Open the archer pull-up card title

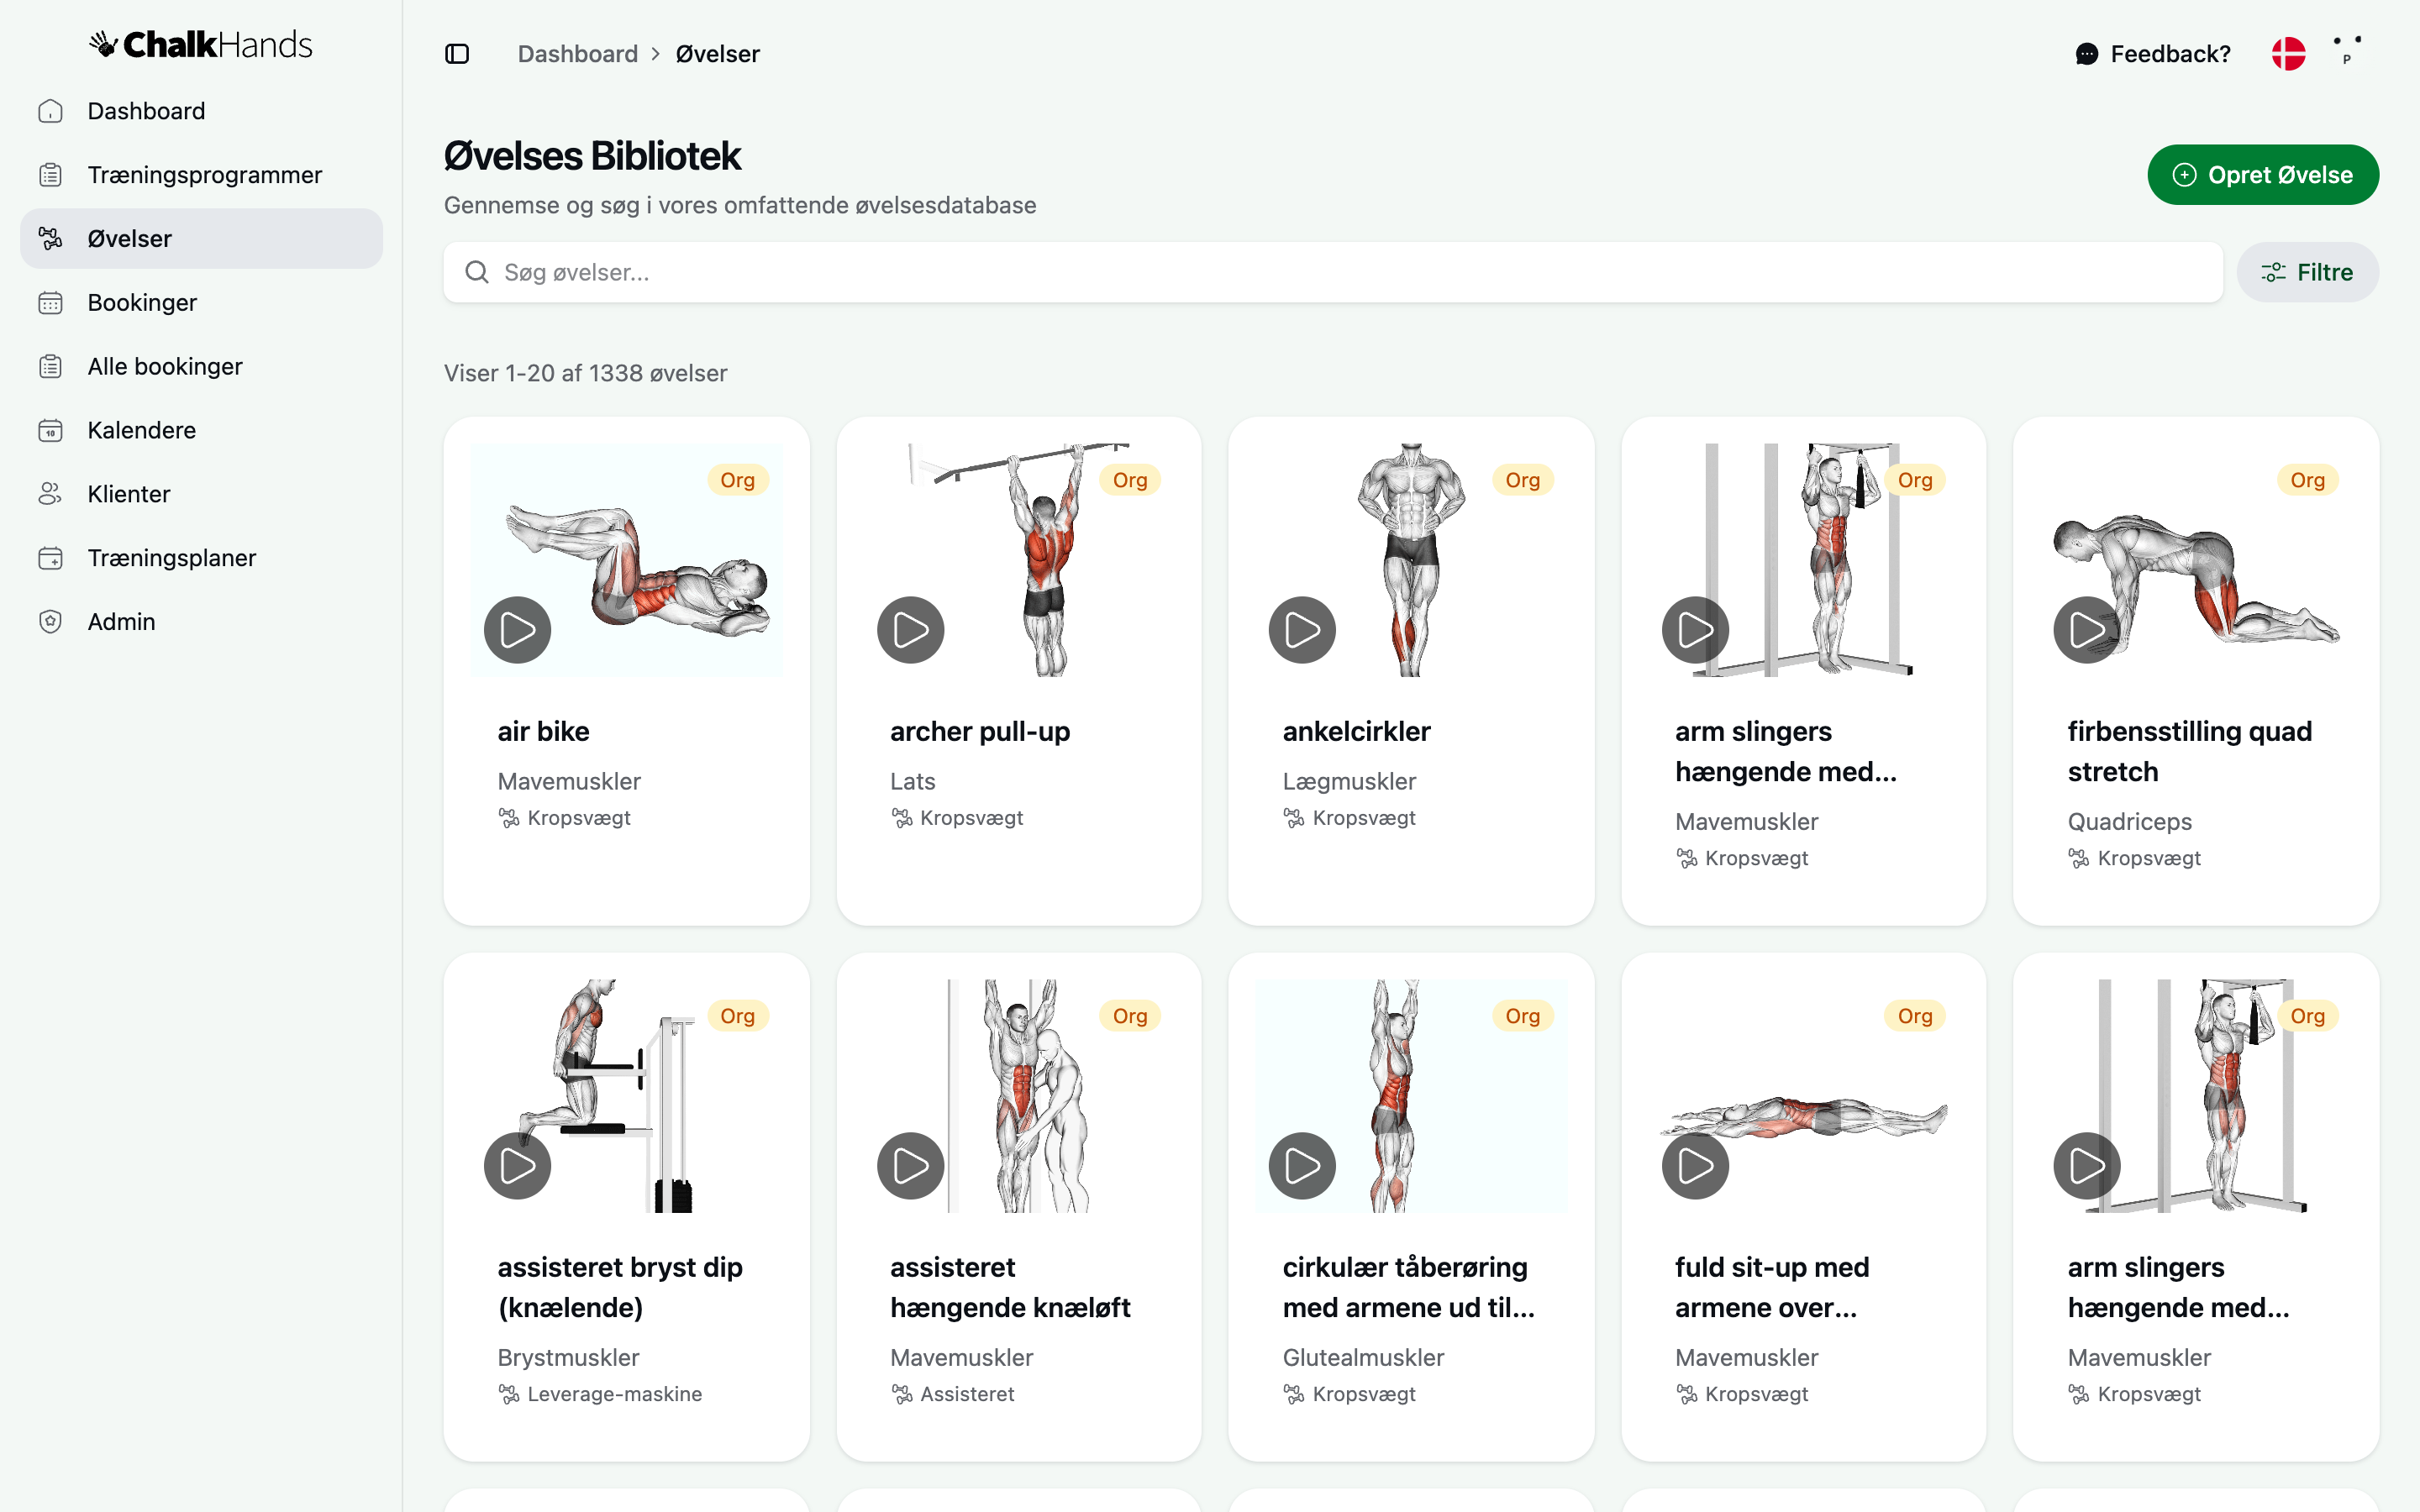click(980, 732)
